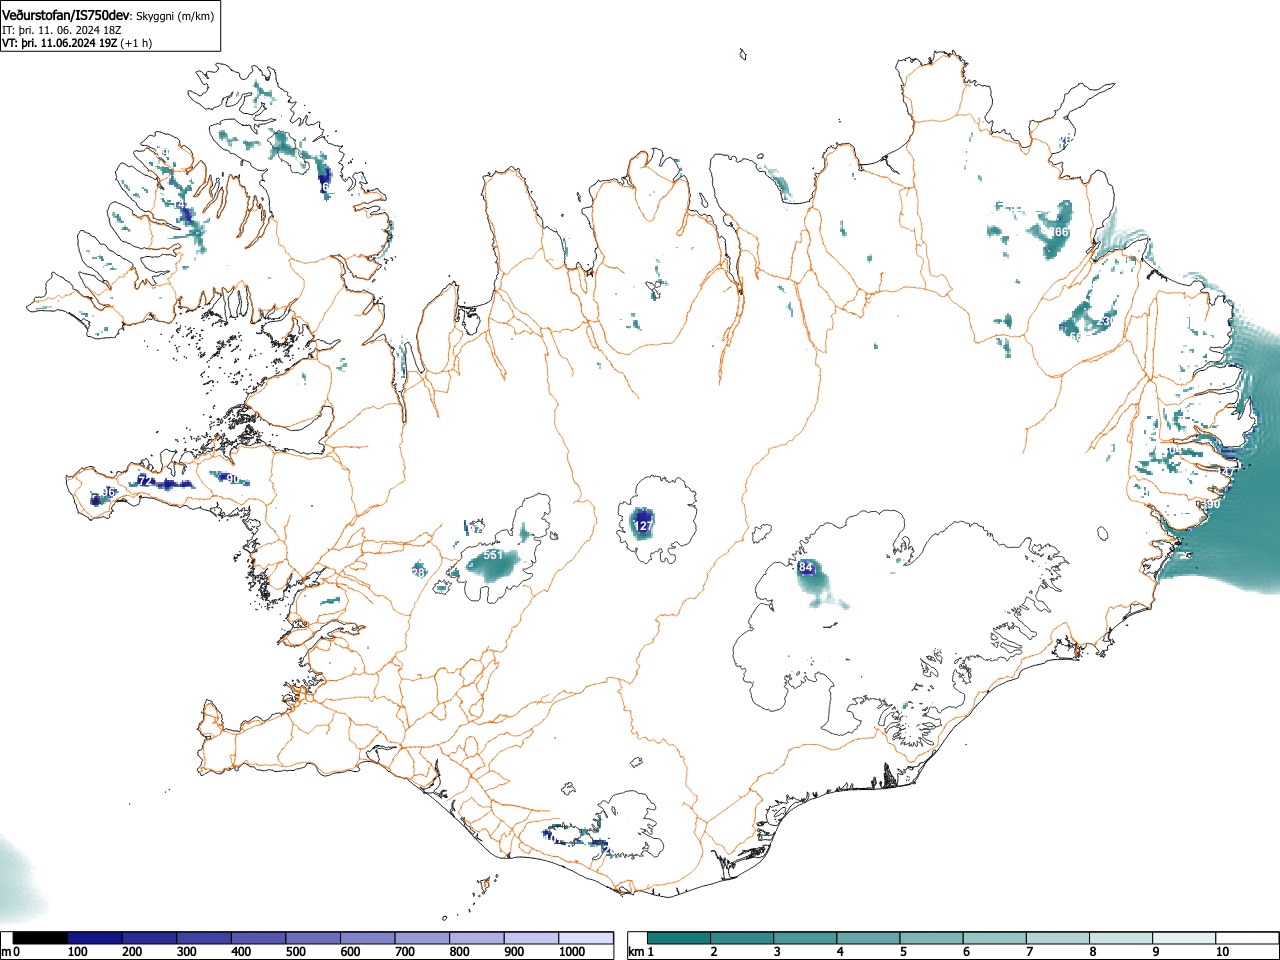Click the '166' value in the northeast
This screenshot has height=960, width=1280.
pos(1059,232)
